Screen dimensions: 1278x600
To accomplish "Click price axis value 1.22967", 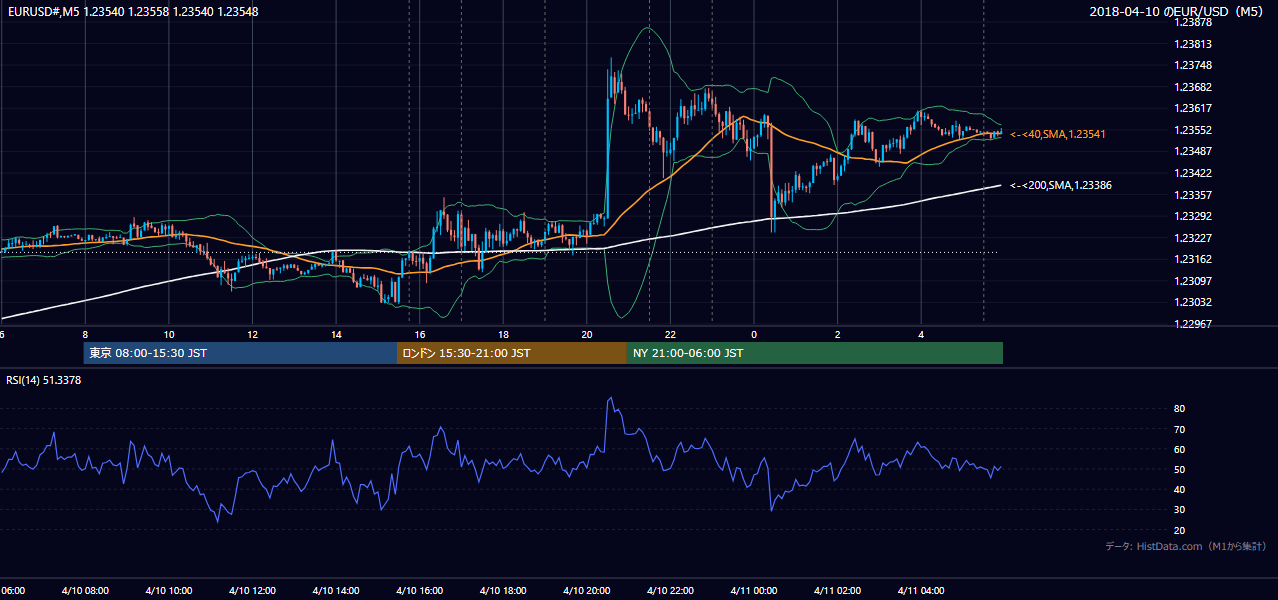I will point(1193,324).
